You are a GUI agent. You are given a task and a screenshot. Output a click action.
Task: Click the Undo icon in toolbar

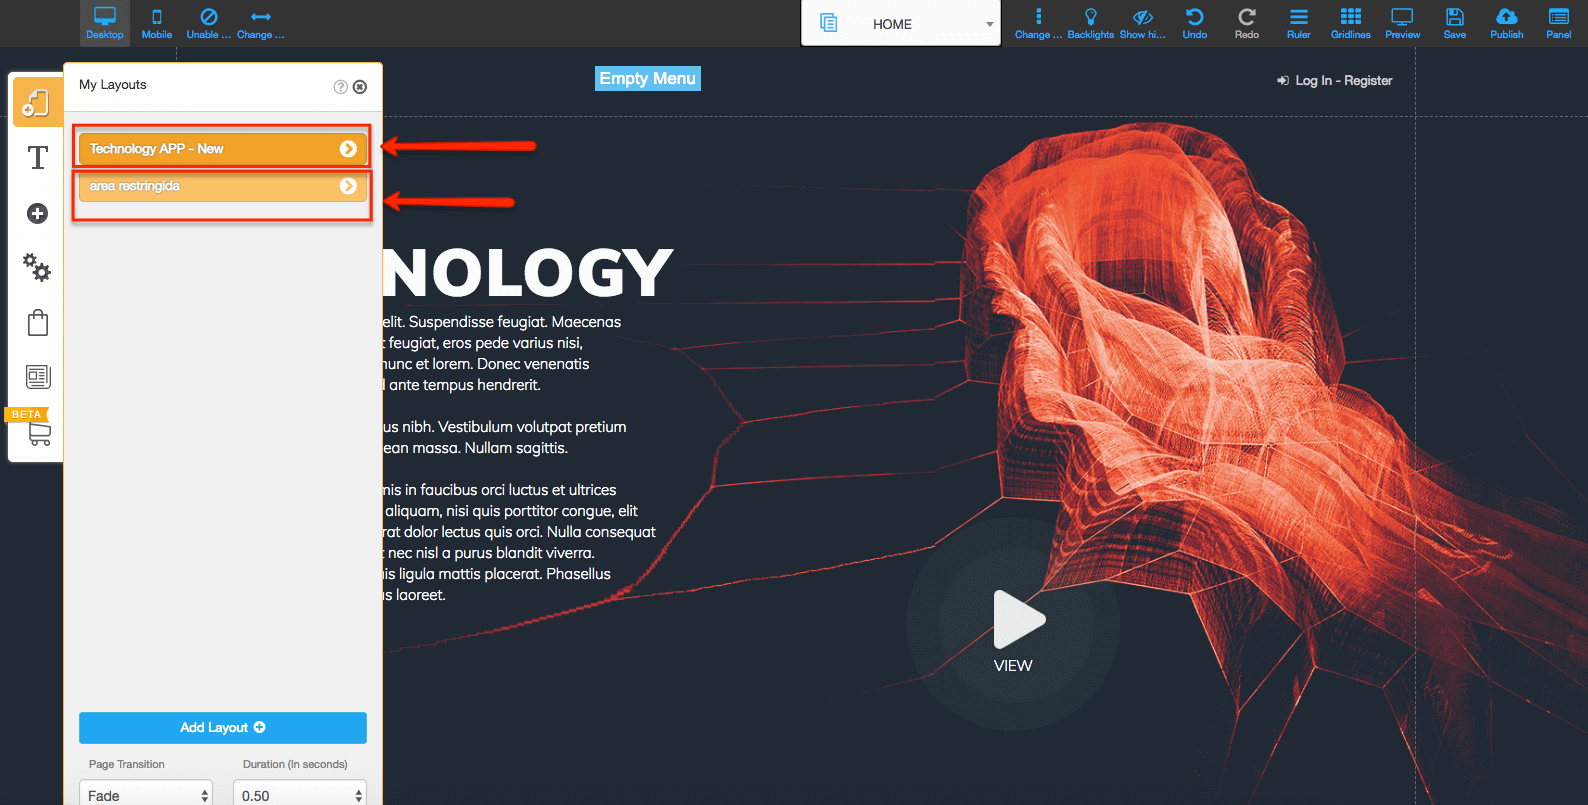pos(1194,23)
